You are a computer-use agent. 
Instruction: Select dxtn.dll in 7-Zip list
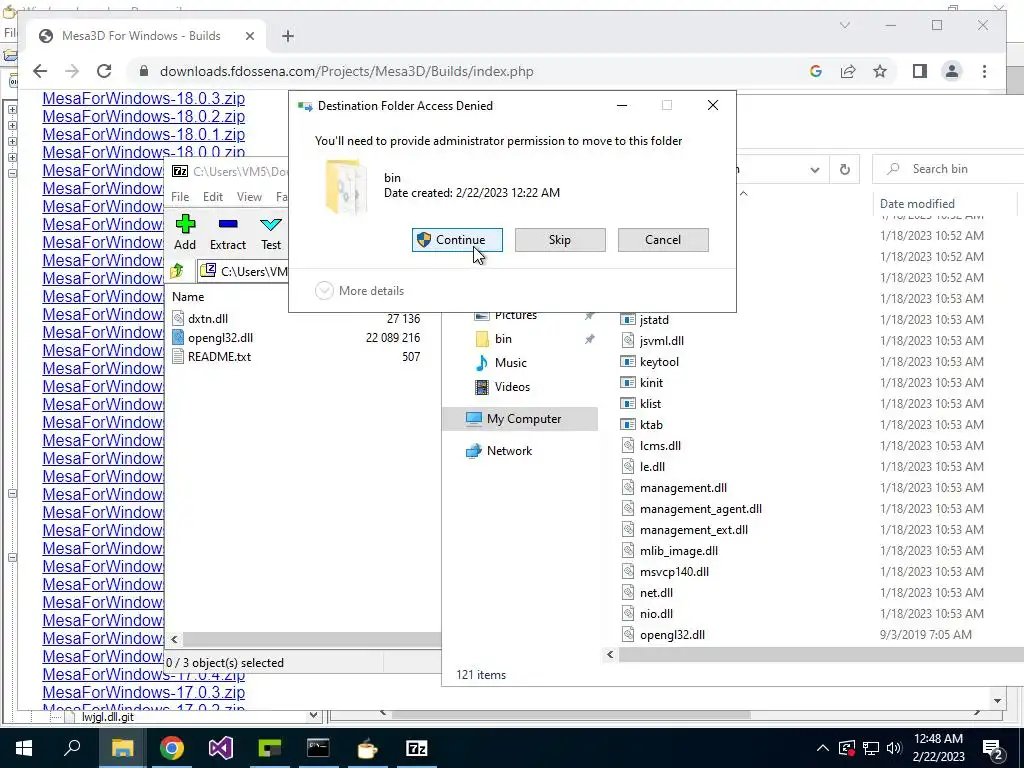(208, 319)
